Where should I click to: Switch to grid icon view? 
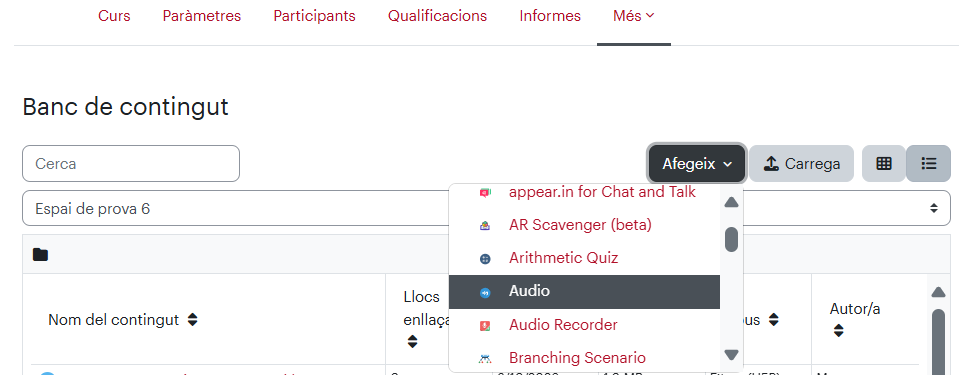[x=884, y=164]
